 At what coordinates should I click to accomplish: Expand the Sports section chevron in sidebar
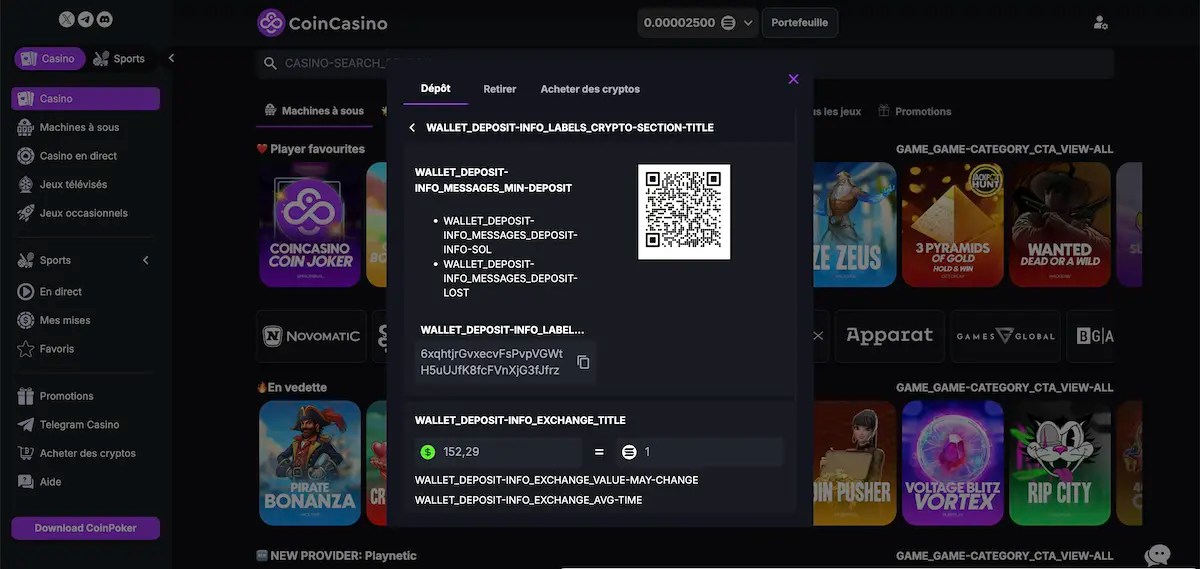pyautogui.click(x=146, y=260)
